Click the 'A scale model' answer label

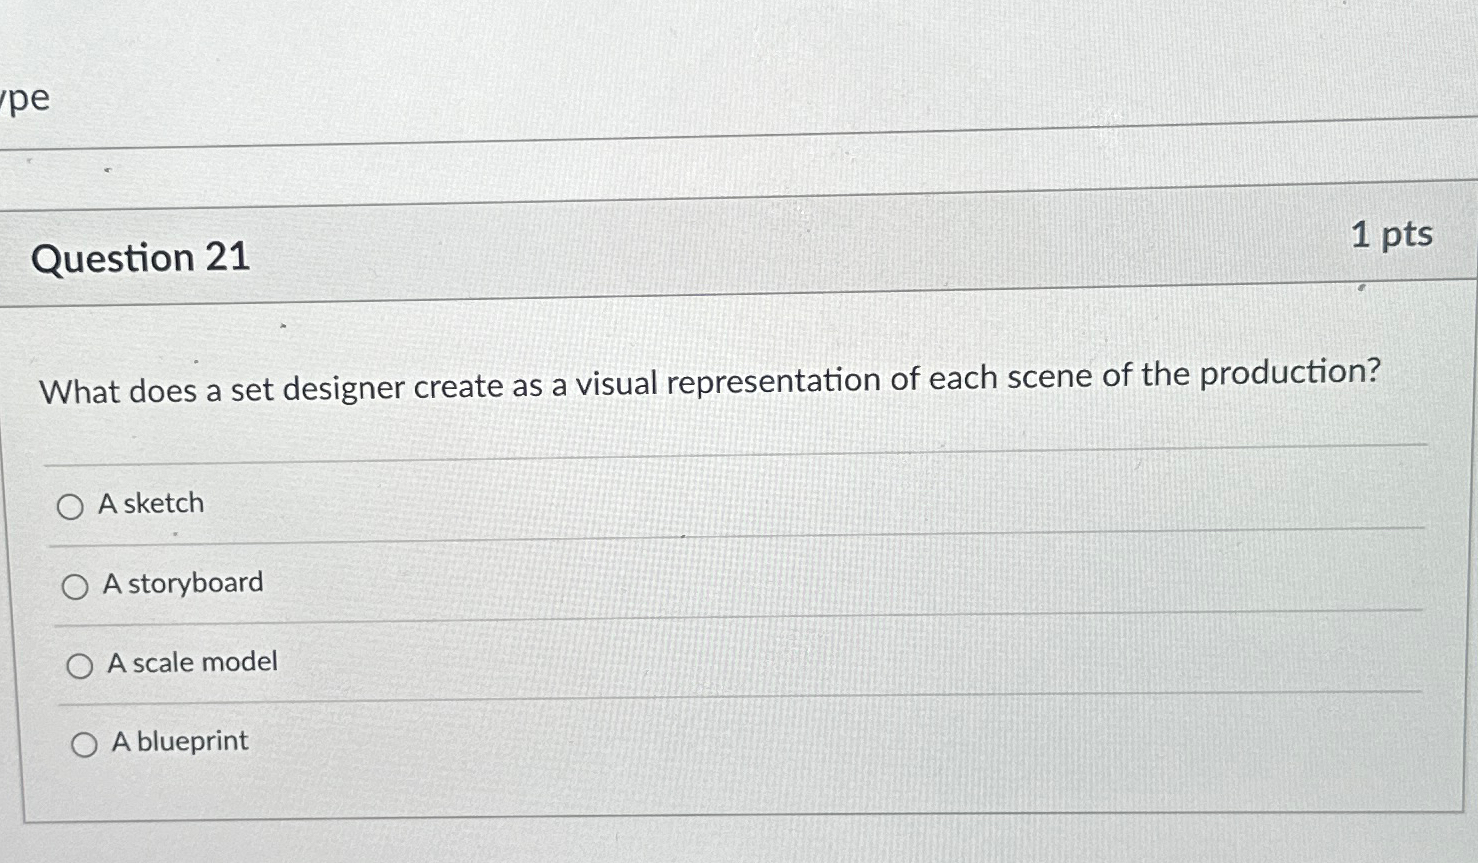pos(189,662)
